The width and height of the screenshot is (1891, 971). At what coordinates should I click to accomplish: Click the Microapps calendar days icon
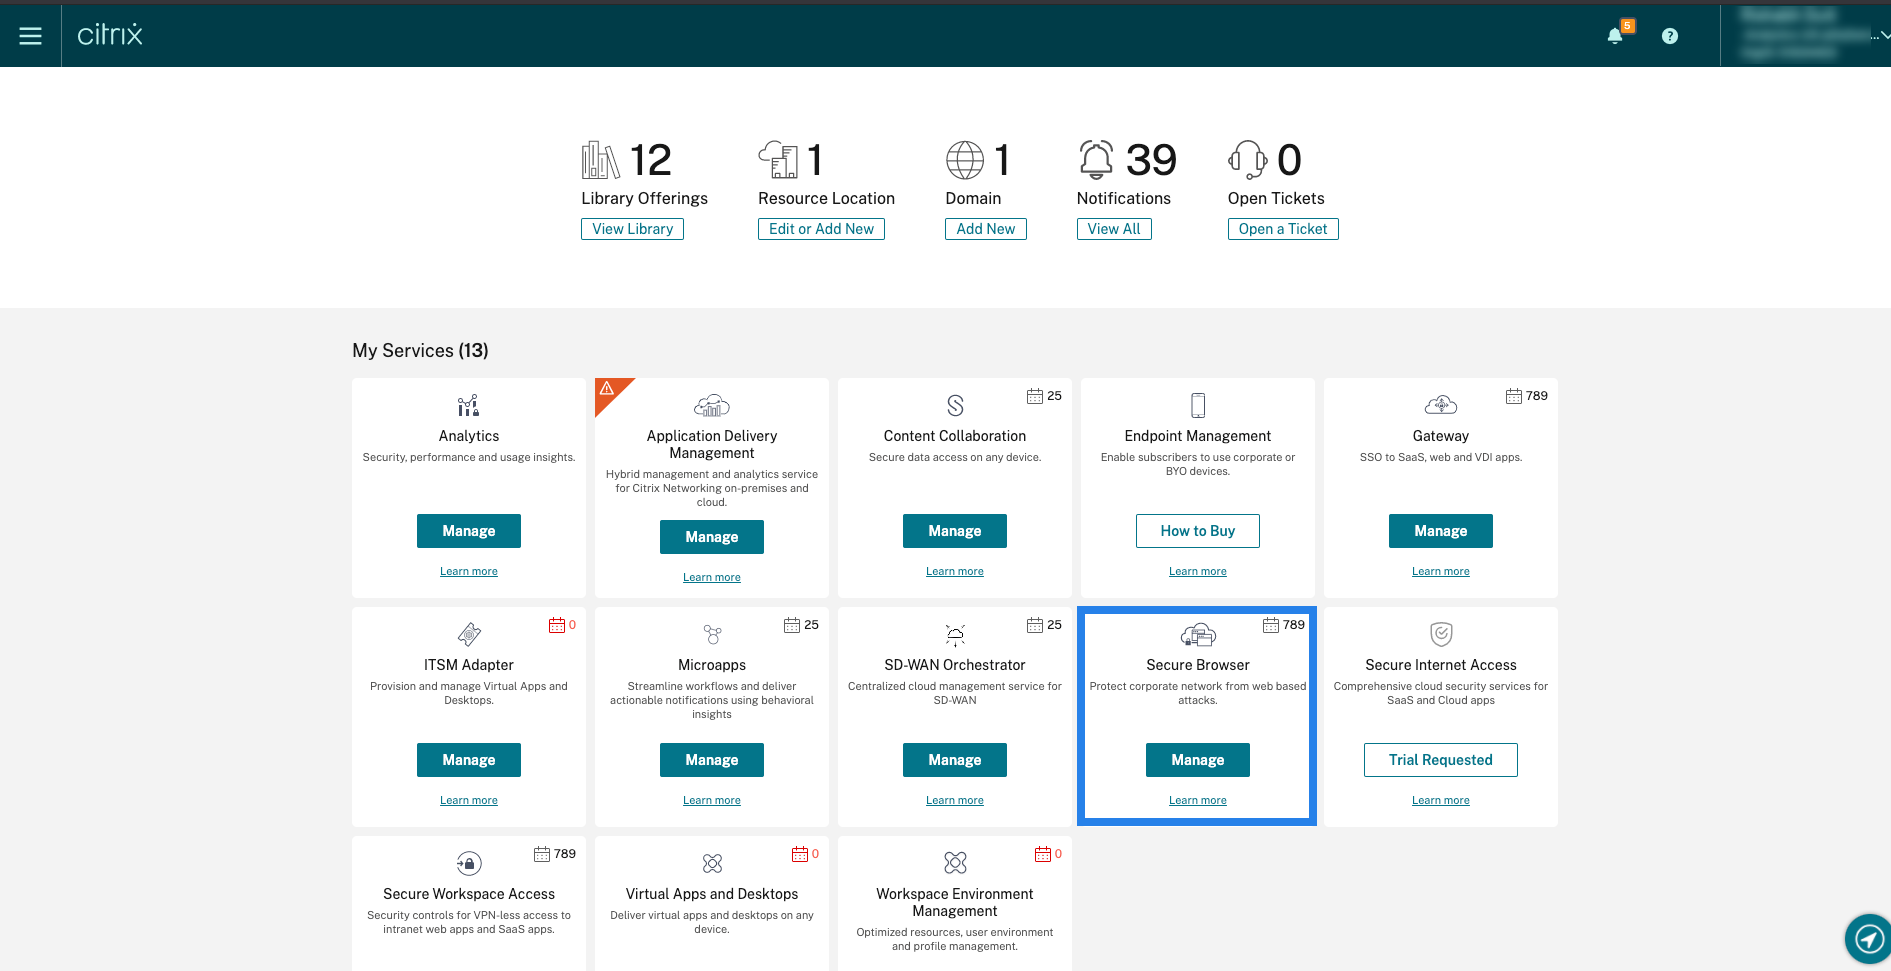click(792, 625)
